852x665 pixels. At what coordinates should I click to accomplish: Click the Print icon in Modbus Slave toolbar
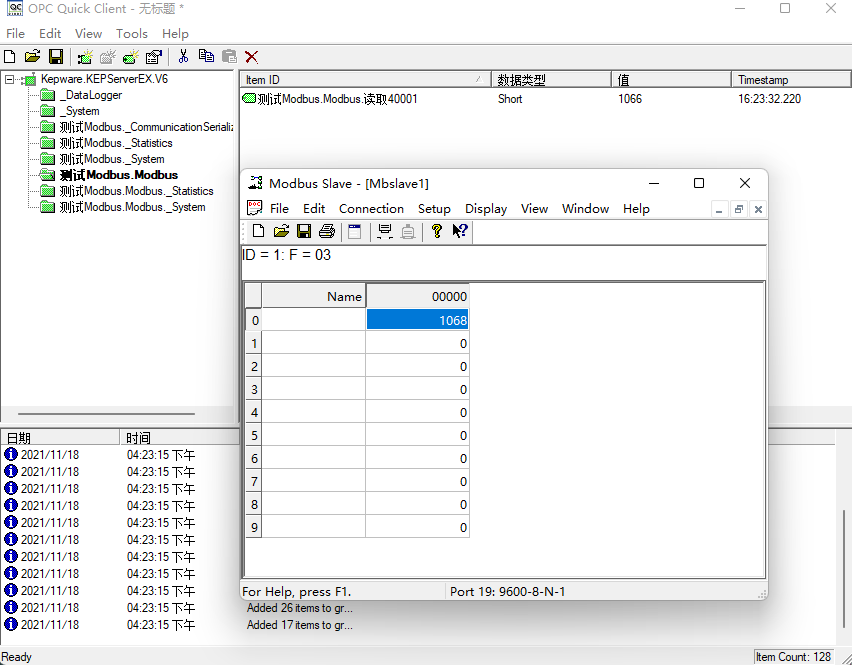click(326, 232)
